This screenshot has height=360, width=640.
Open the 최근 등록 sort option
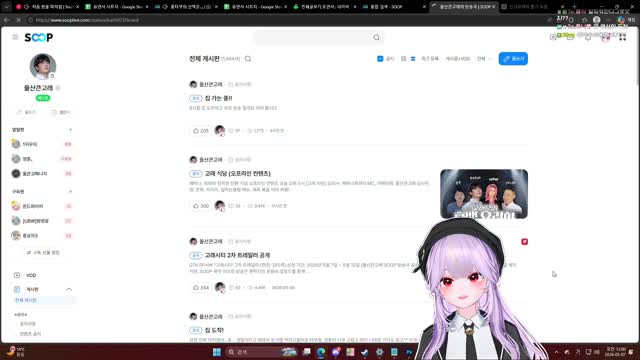point(429,59)
